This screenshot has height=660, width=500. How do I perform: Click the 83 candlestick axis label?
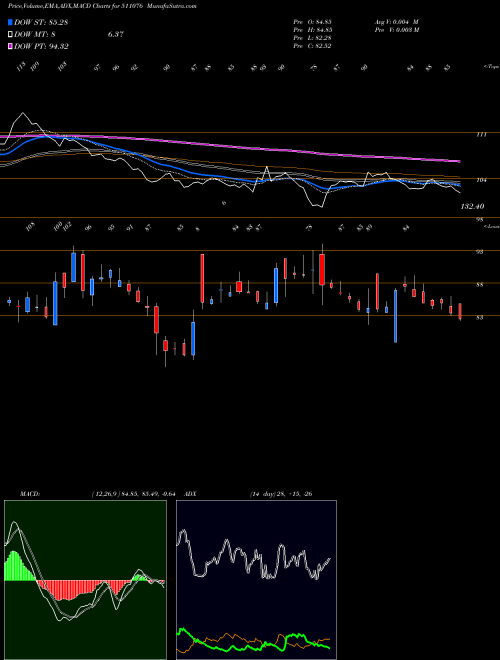point(479,318)
